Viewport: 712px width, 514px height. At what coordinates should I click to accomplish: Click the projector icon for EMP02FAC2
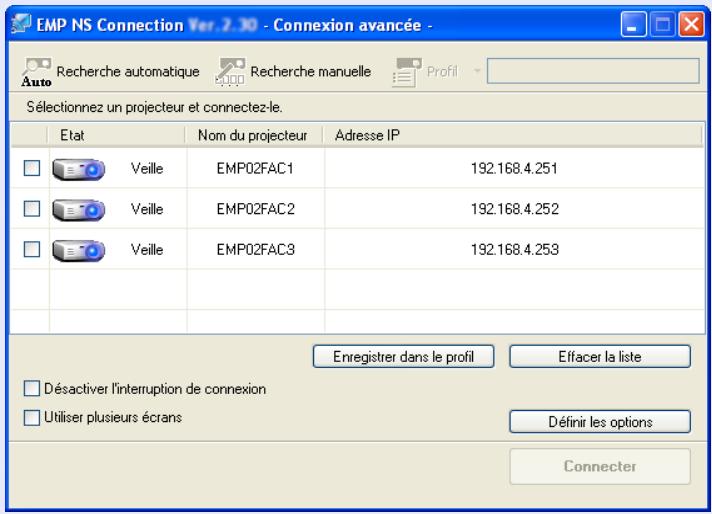point(79,210)
